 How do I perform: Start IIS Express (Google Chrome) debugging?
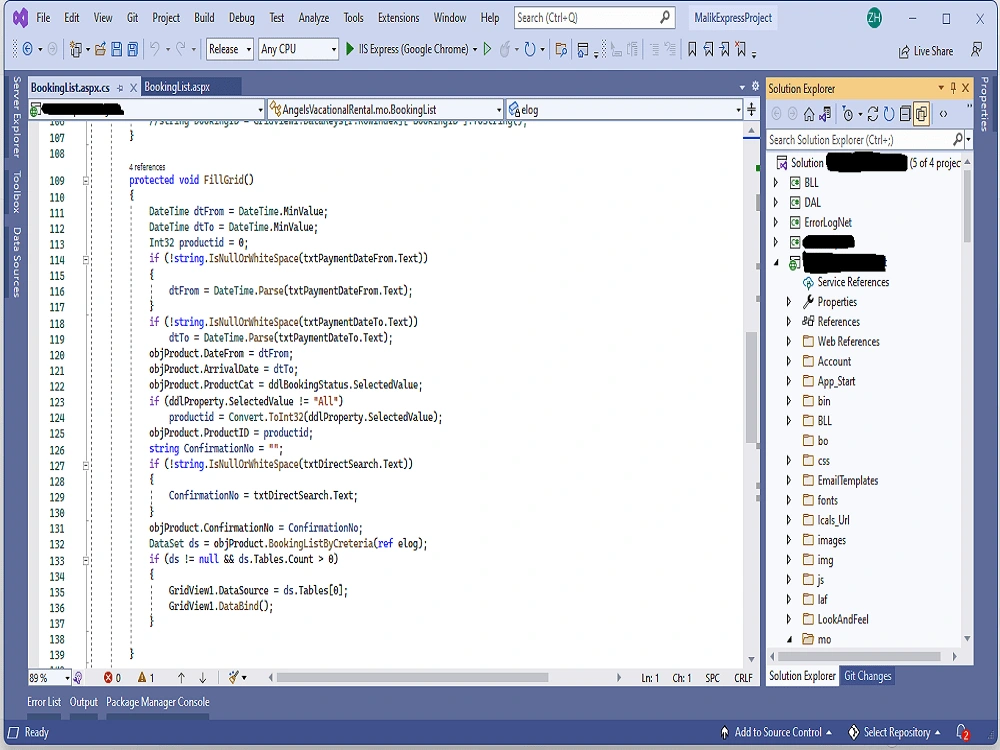[x=406, y=49]
